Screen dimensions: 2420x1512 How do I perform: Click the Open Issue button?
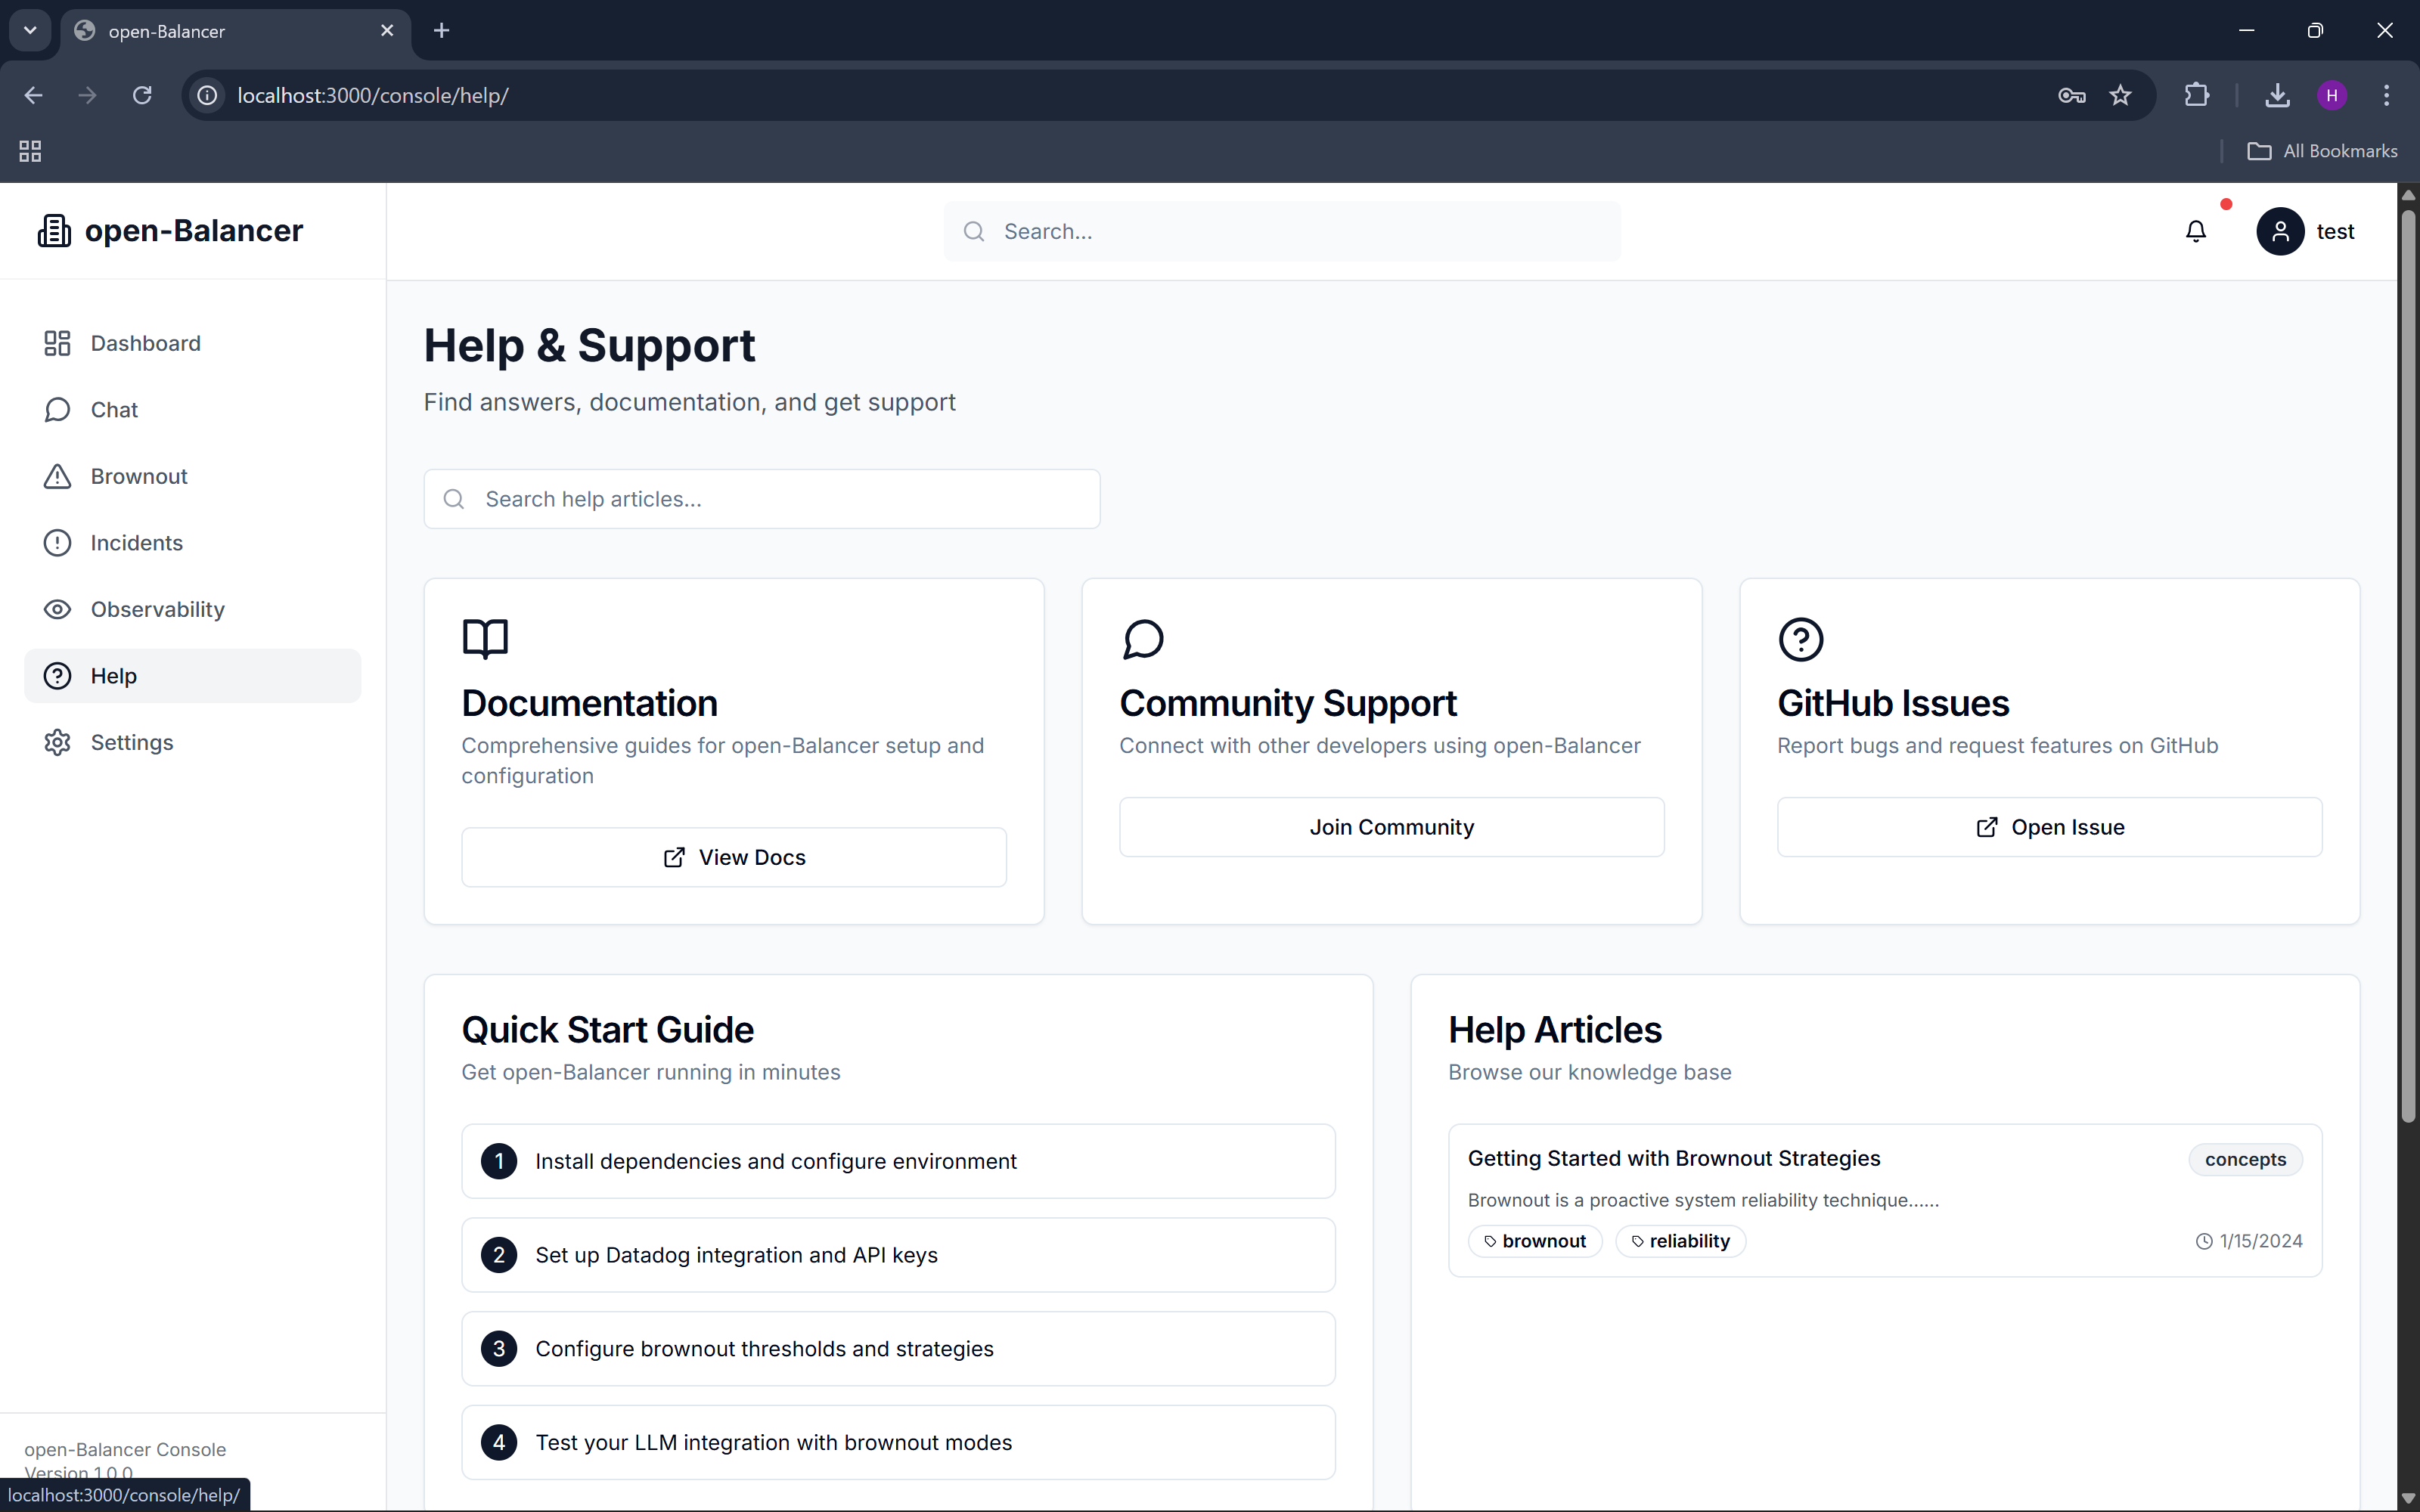2049,827
